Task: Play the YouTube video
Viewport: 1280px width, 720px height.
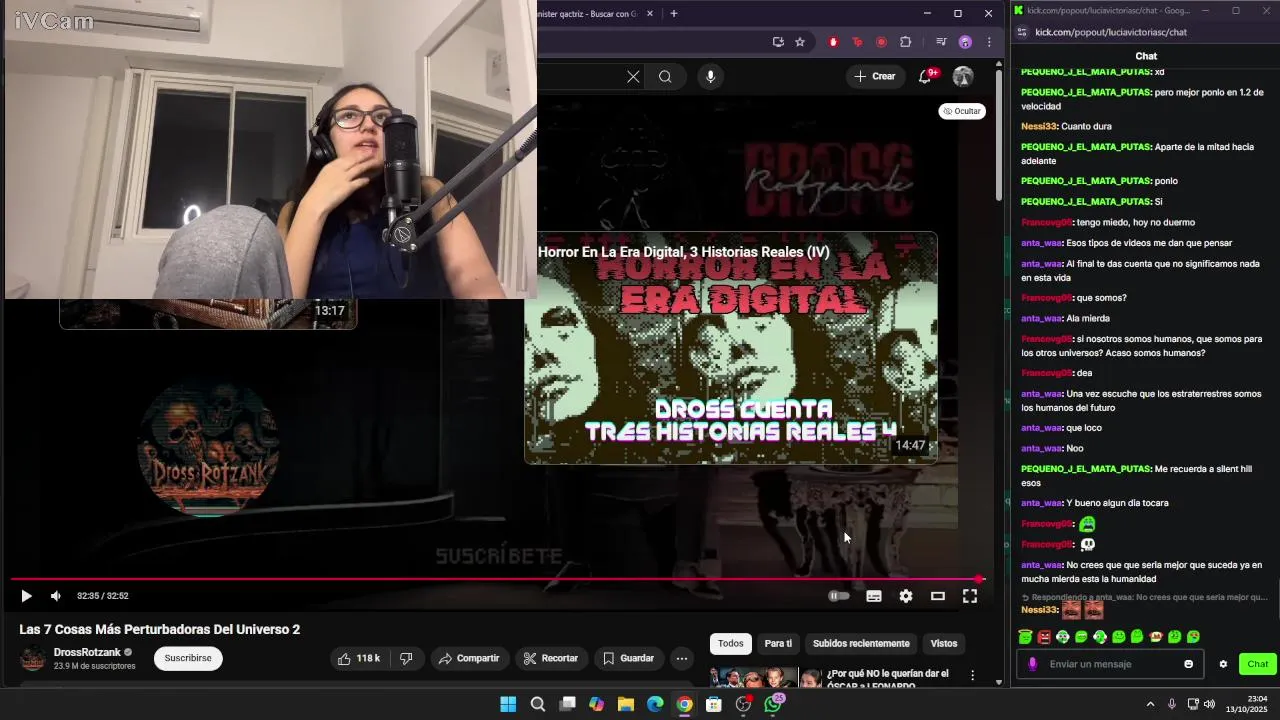Action: [x=26, y=596]
